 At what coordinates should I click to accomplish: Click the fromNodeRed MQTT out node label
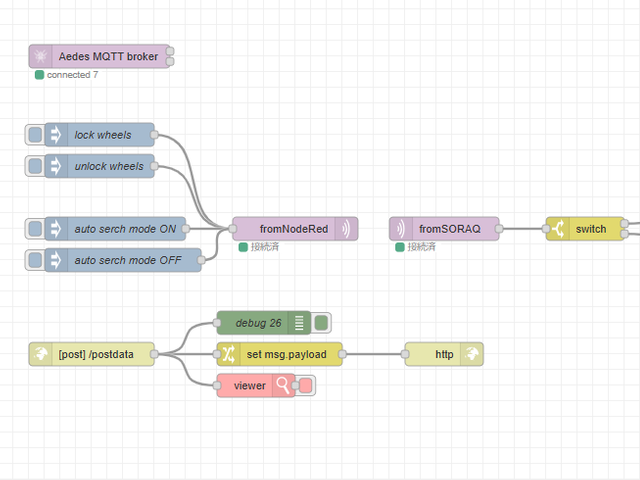point(294,229)
